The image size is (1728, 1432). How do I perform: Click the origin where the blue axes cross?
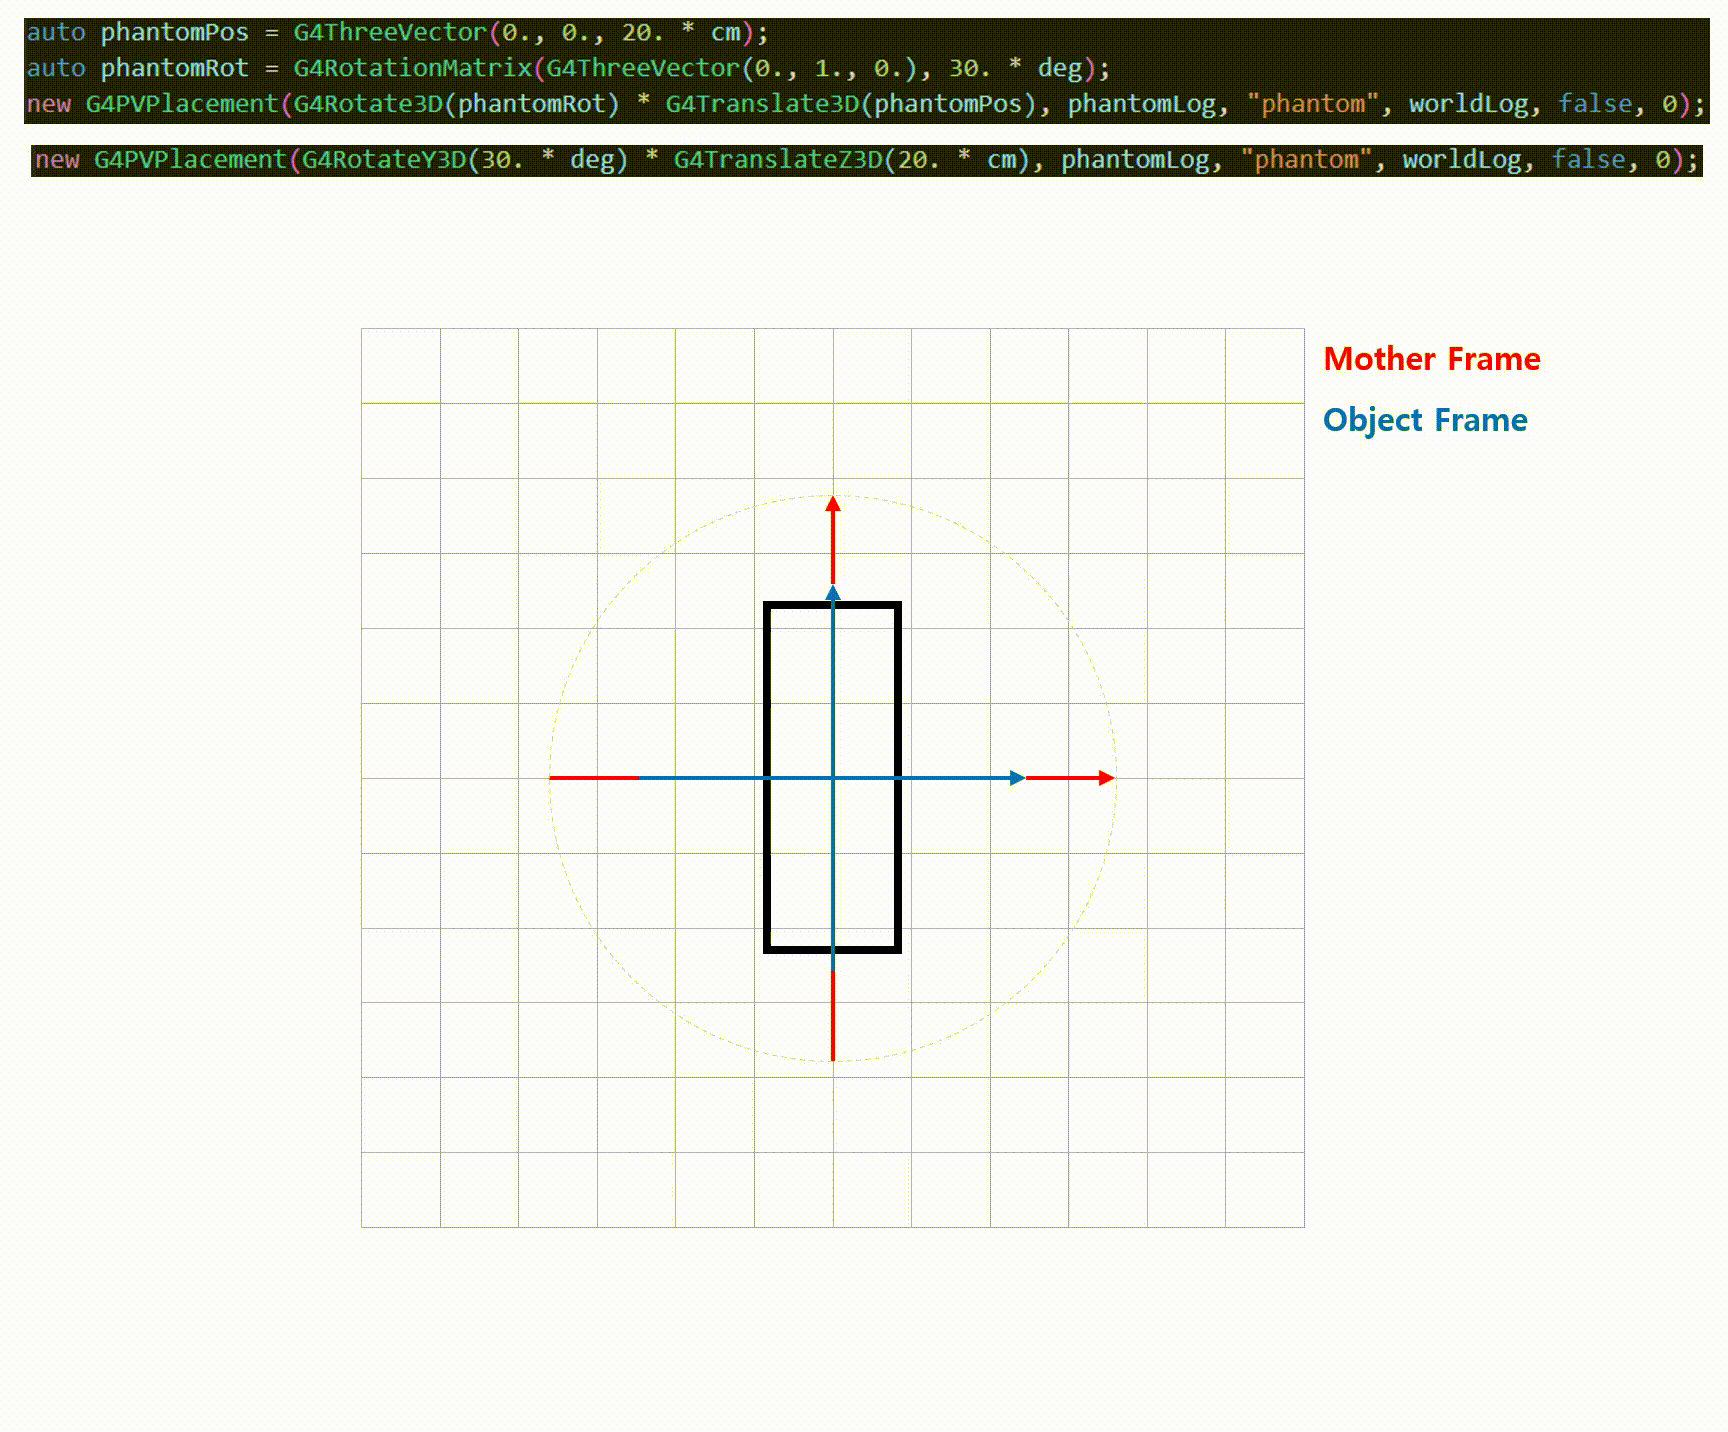(x=833, y=778)
